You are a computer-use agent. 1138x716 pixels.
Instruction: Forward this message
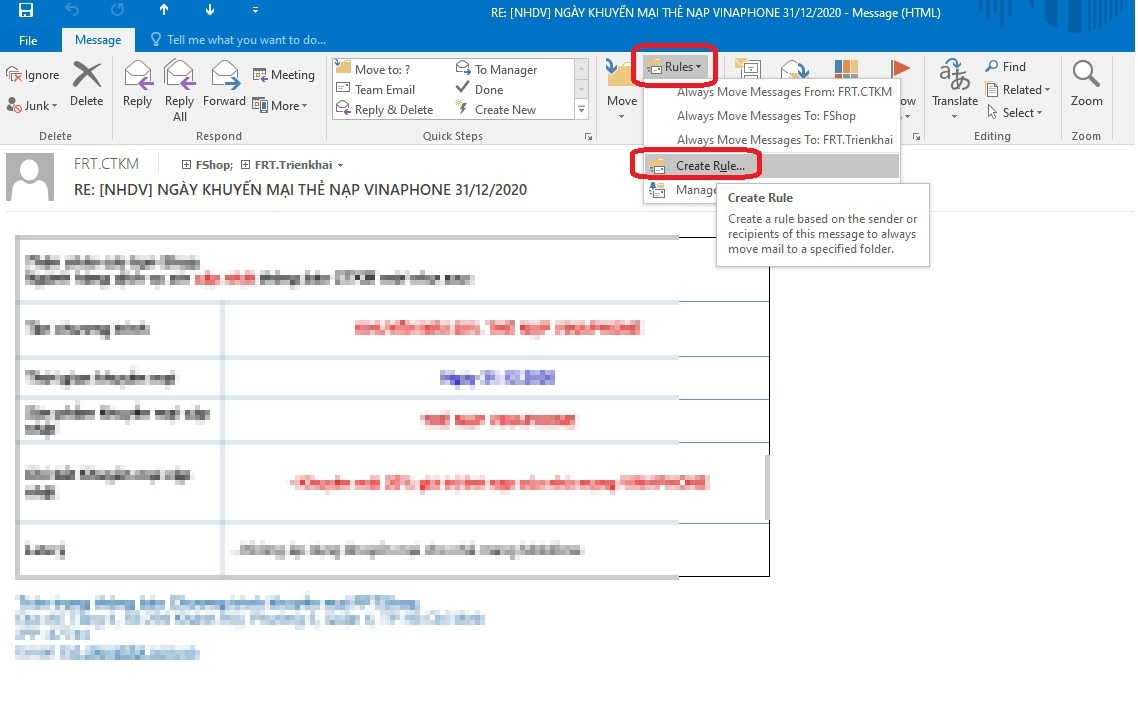click(x=224, y=85)
